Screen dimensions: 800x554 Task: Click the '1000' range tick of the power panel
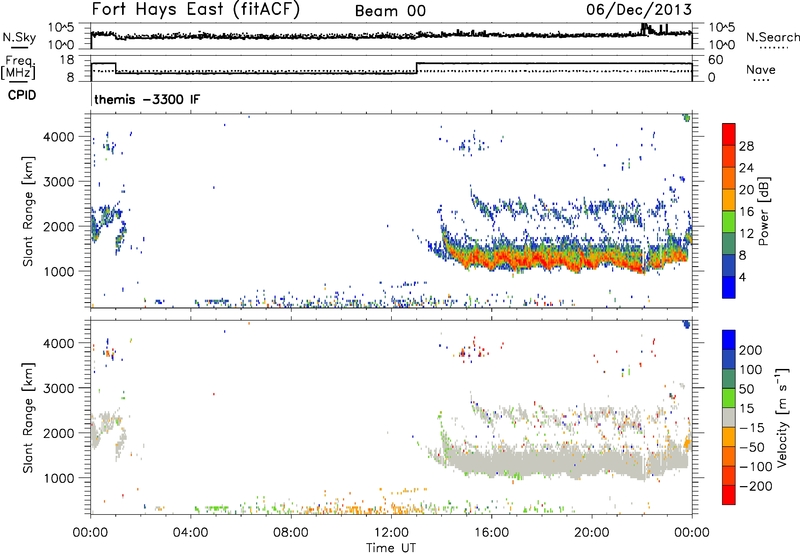[59, 271]
